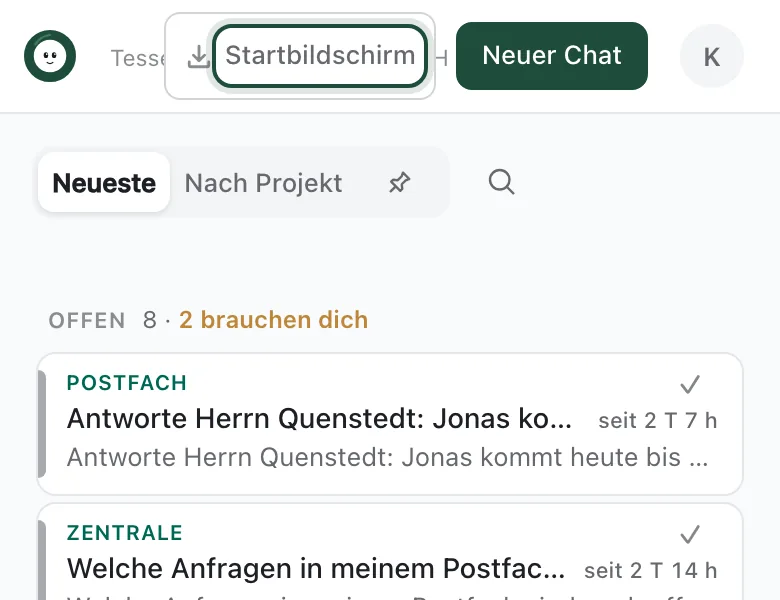
Task: Open 'Welche Anfragen in meinem Postfac...' title
Action: click(x=316, y=569)
